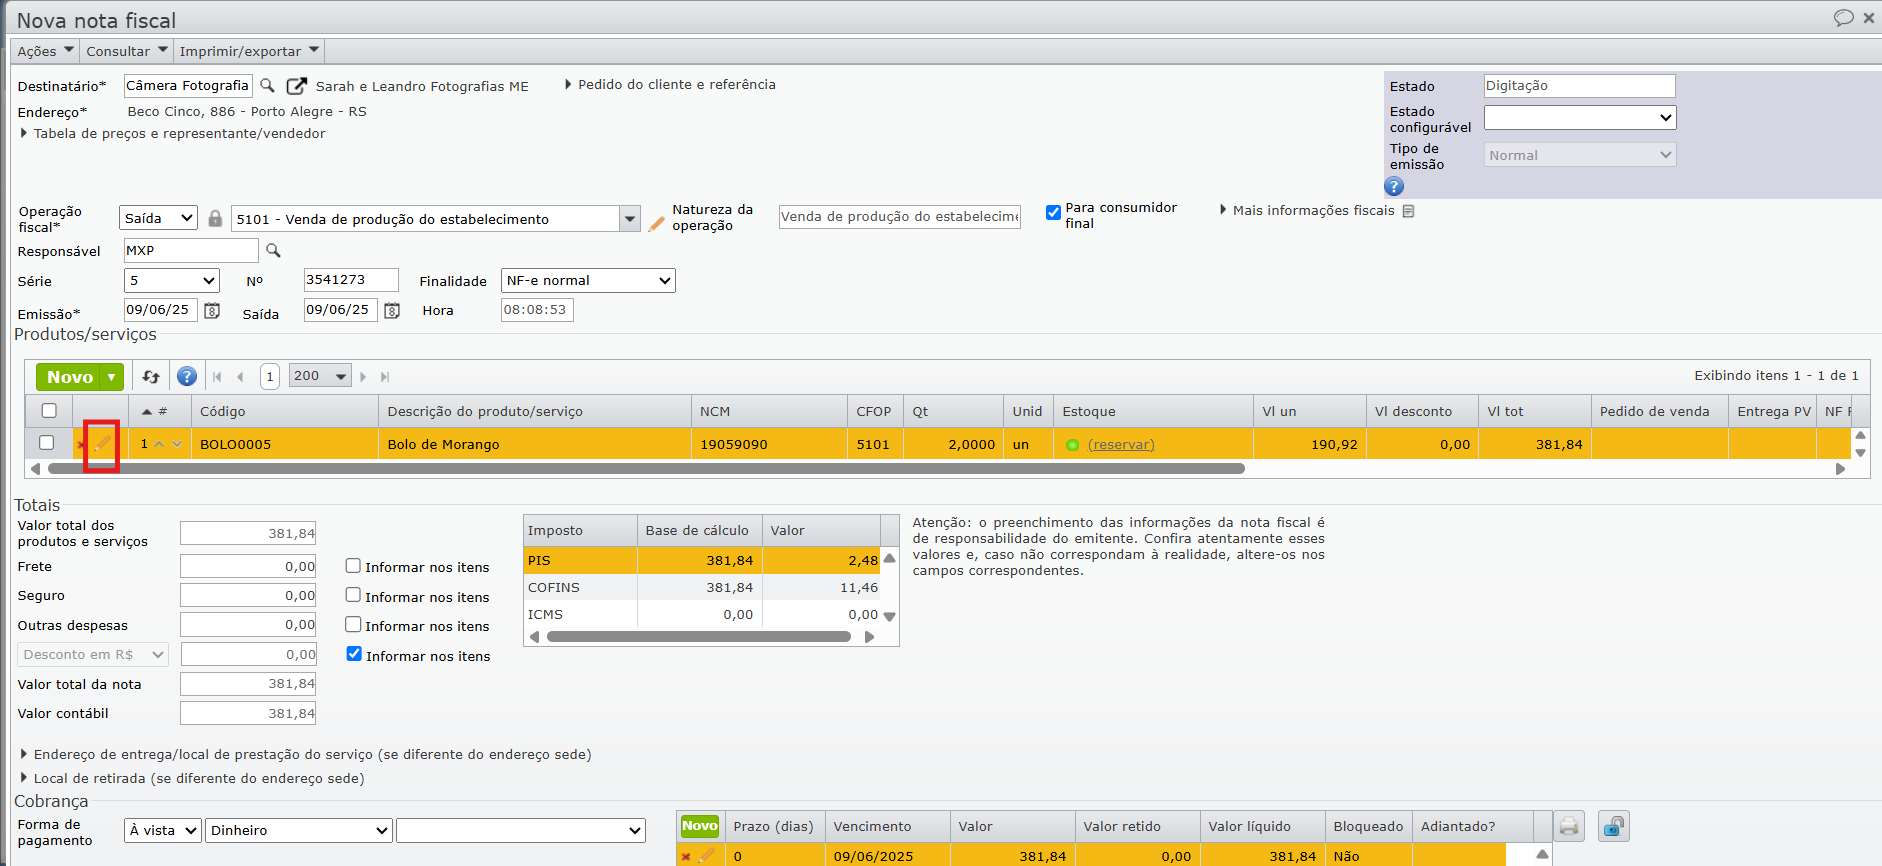This screenshot has height=866, width=1882.
Task: Open recipient record in external link icon
Action: 296,86
